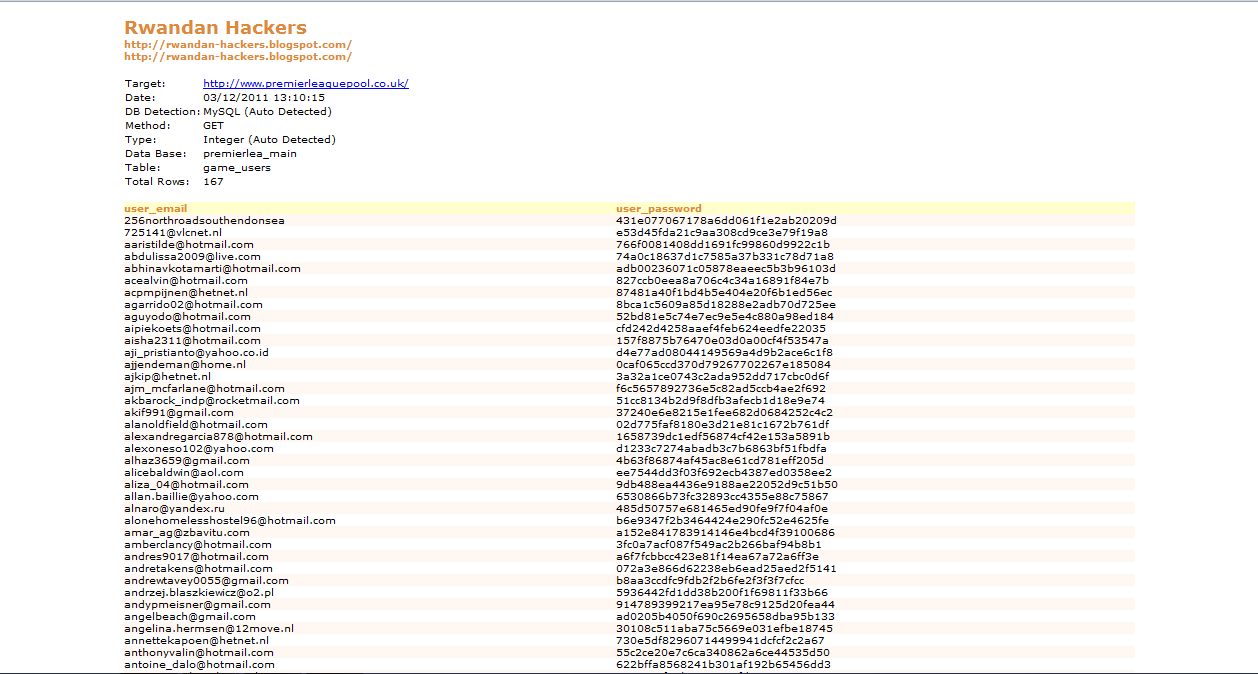Click the DB Detection label

162,112
